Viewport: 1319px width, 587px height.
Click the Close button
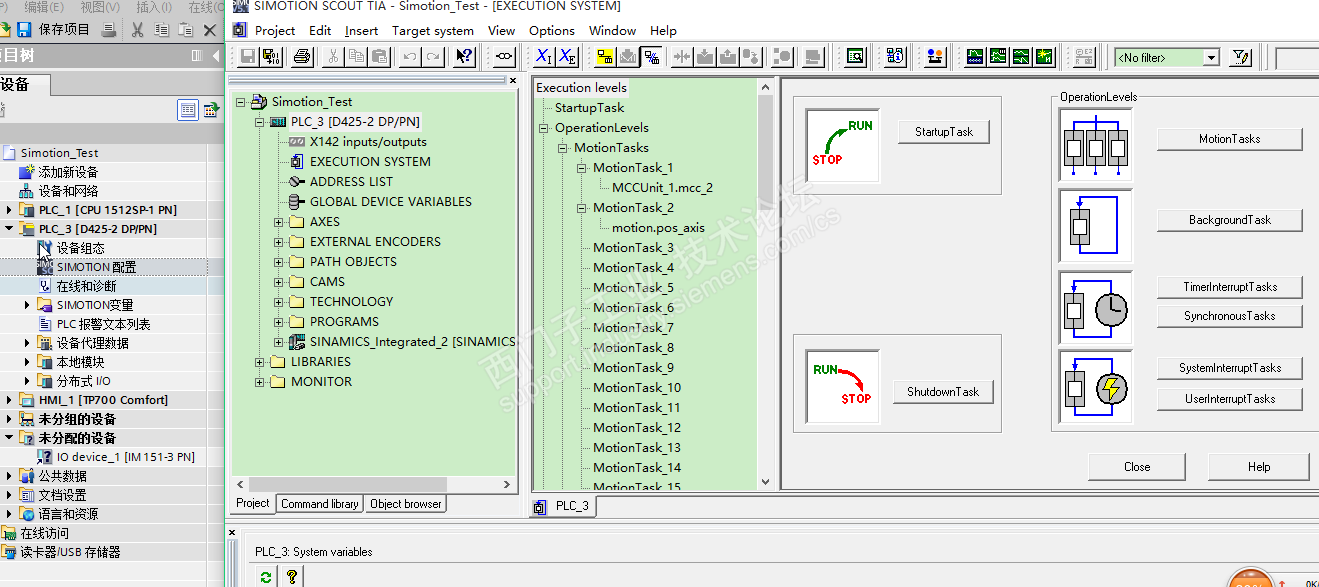point(1137,467)
